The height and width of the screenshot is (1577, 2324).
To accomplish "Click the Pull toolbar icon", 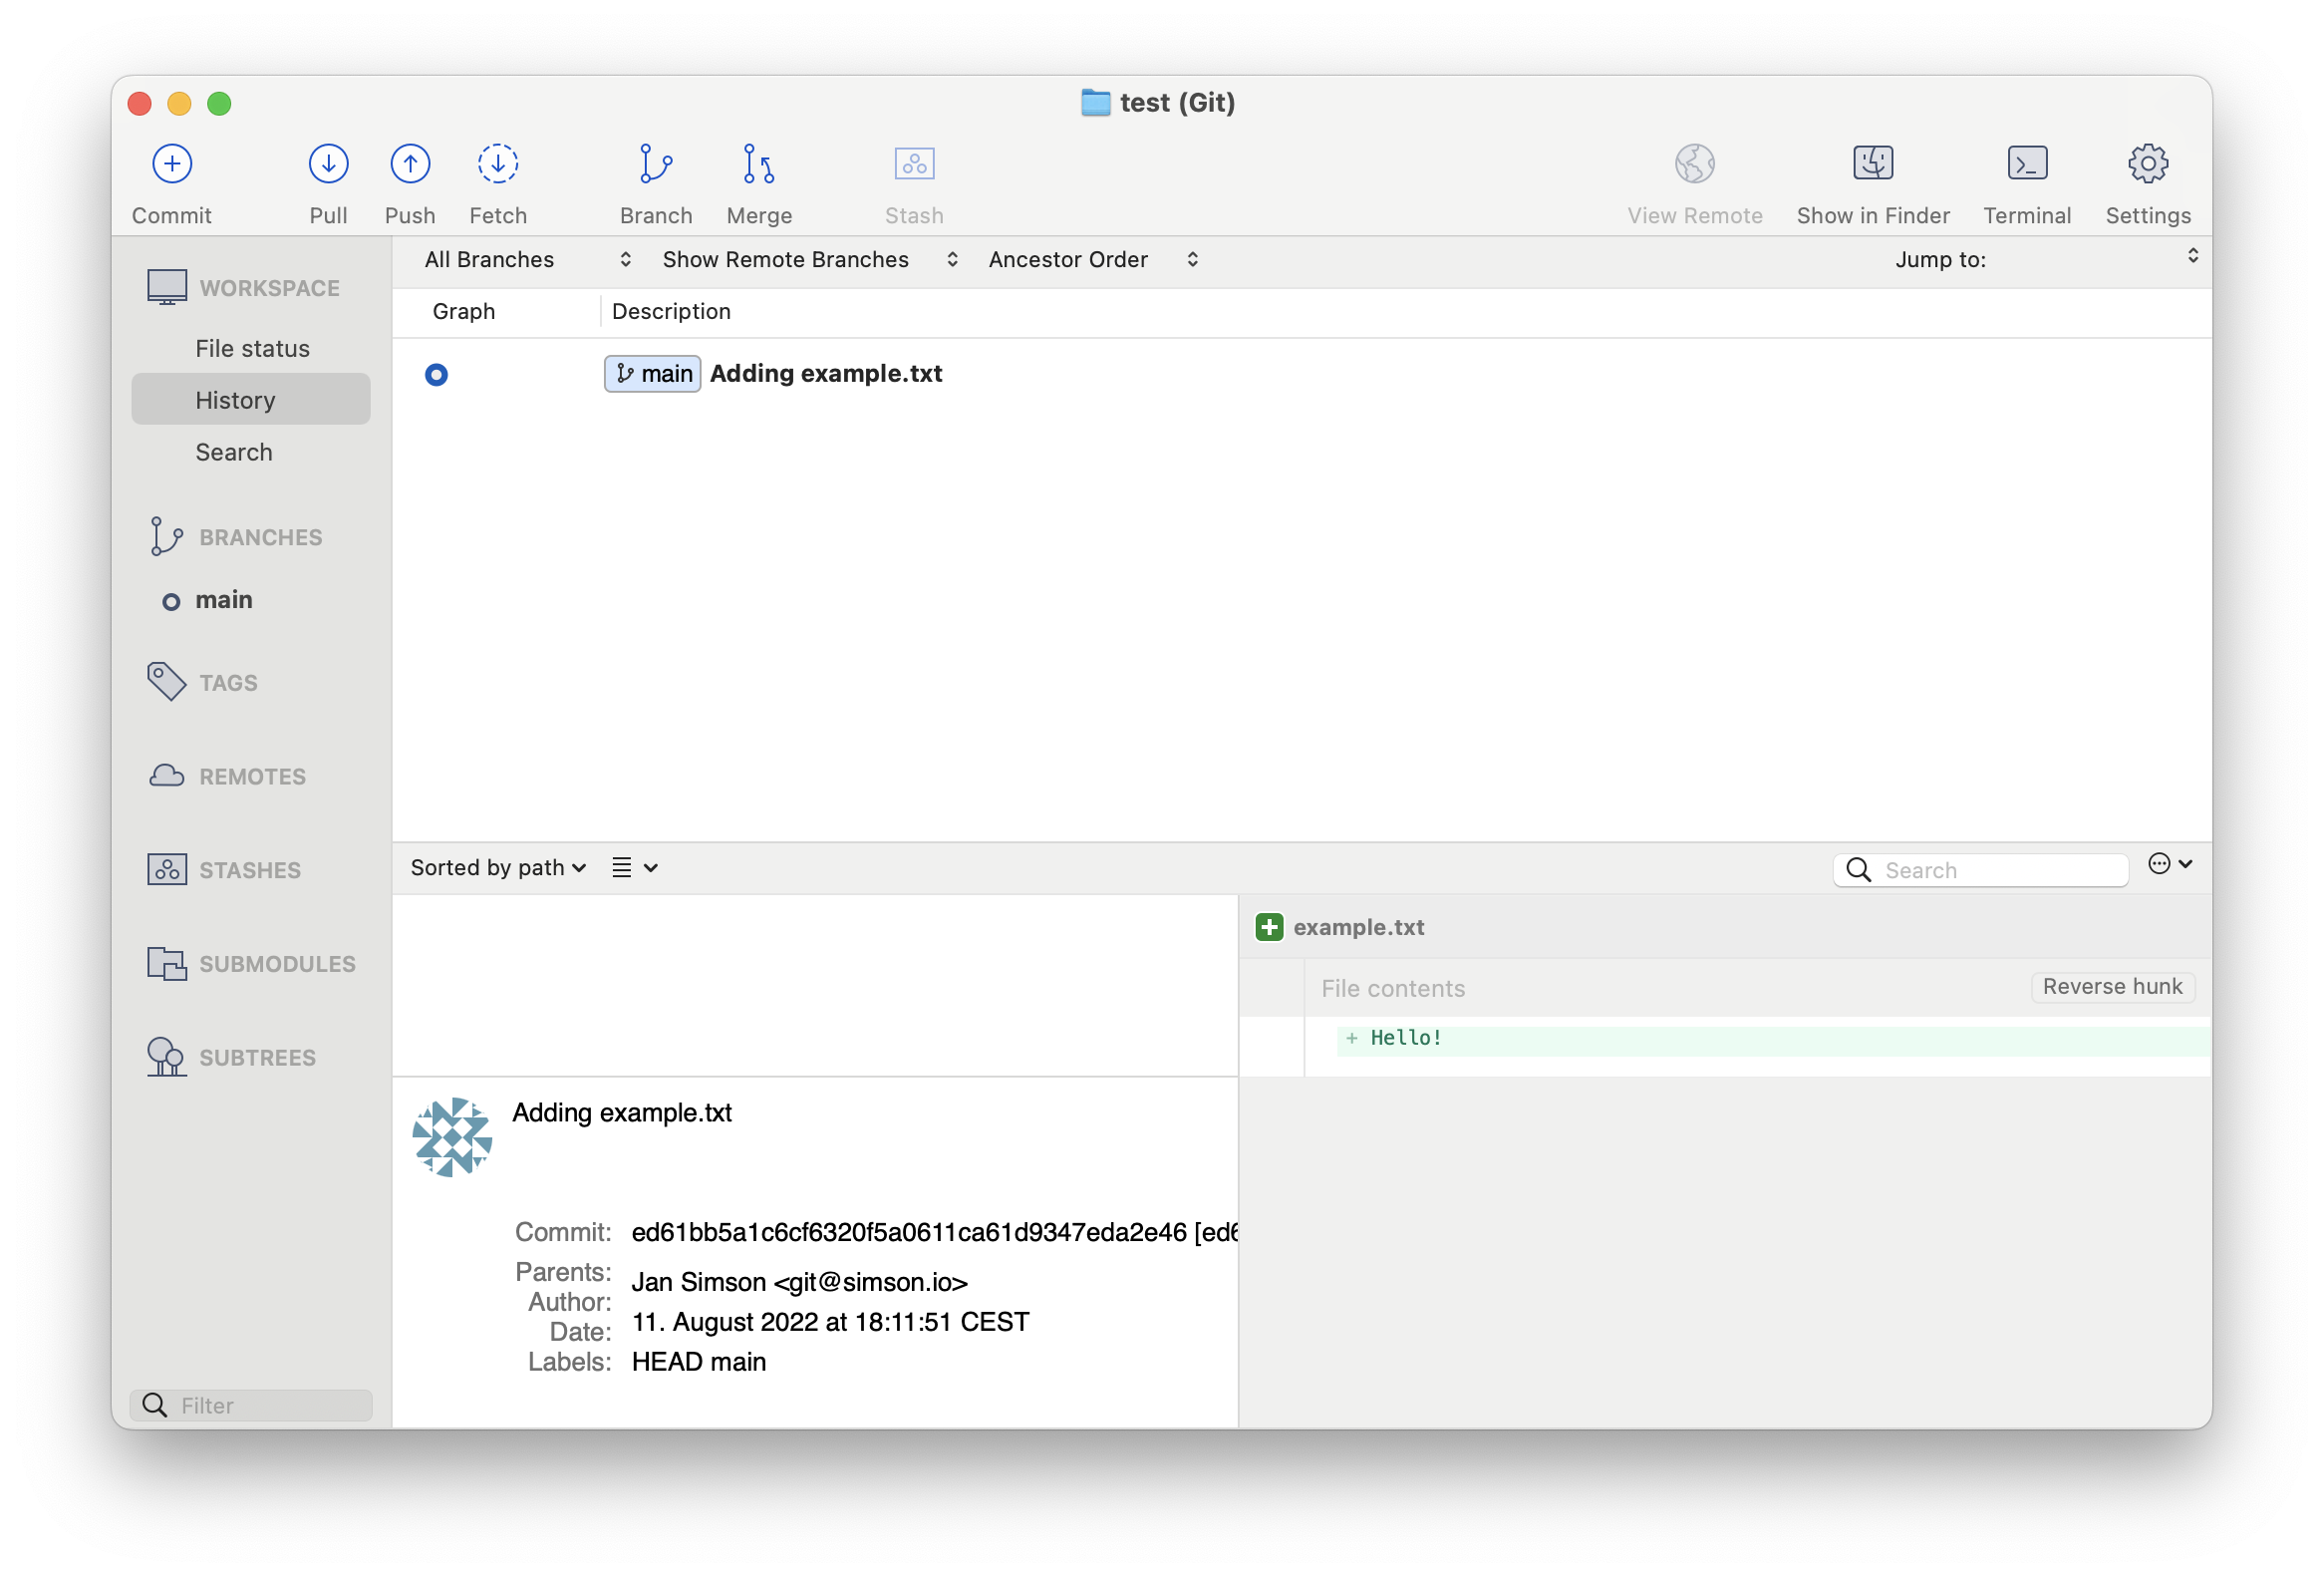I will [x=328, y=164].
